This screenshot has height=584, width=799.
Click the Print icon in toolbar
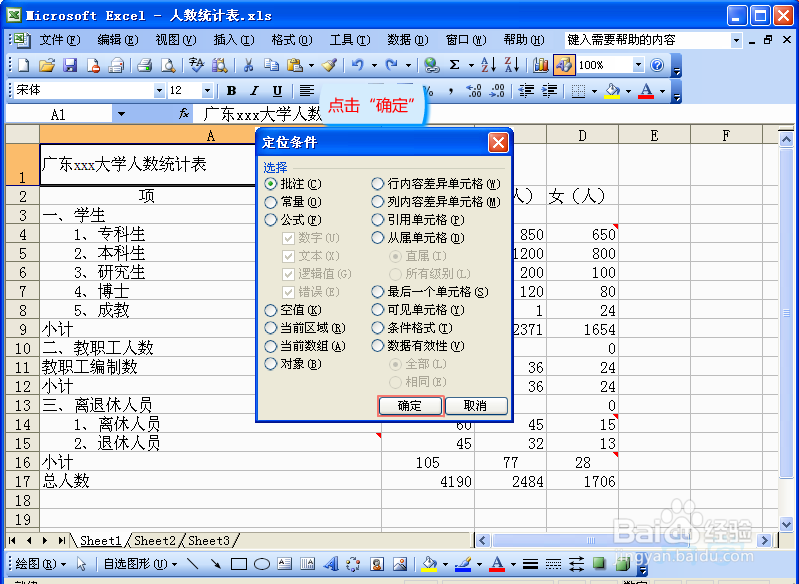pyautogui.click(x=145, y=65)
